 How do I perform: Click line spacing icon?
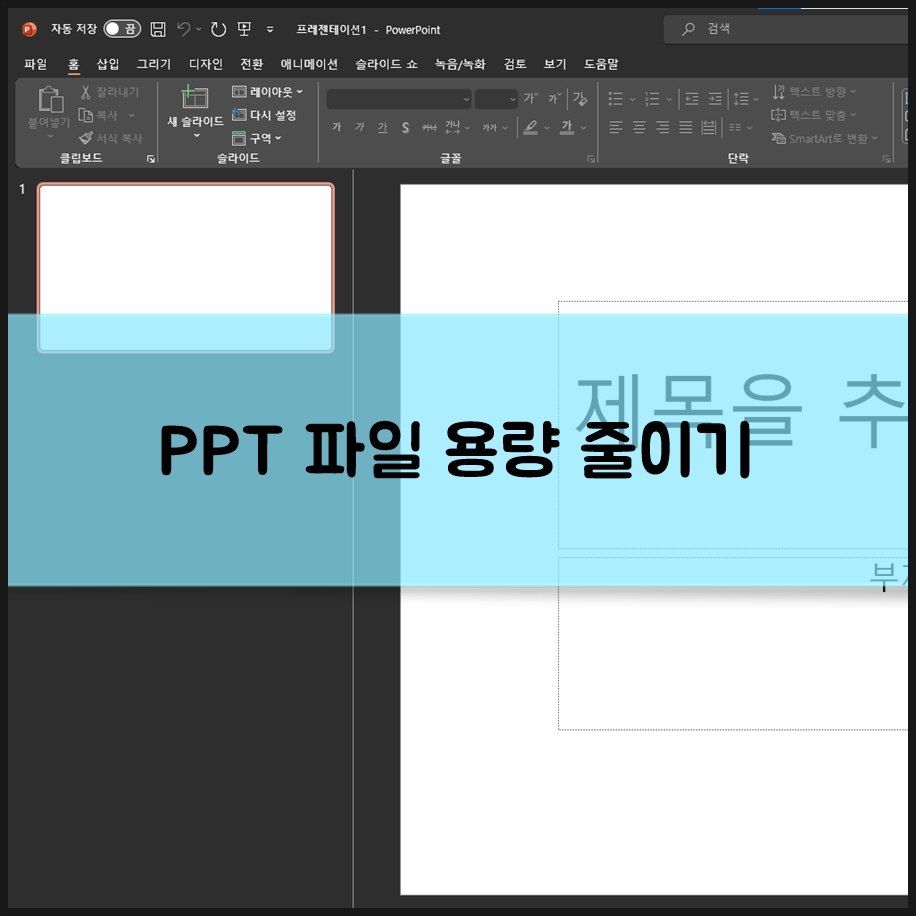click(741, 99)
